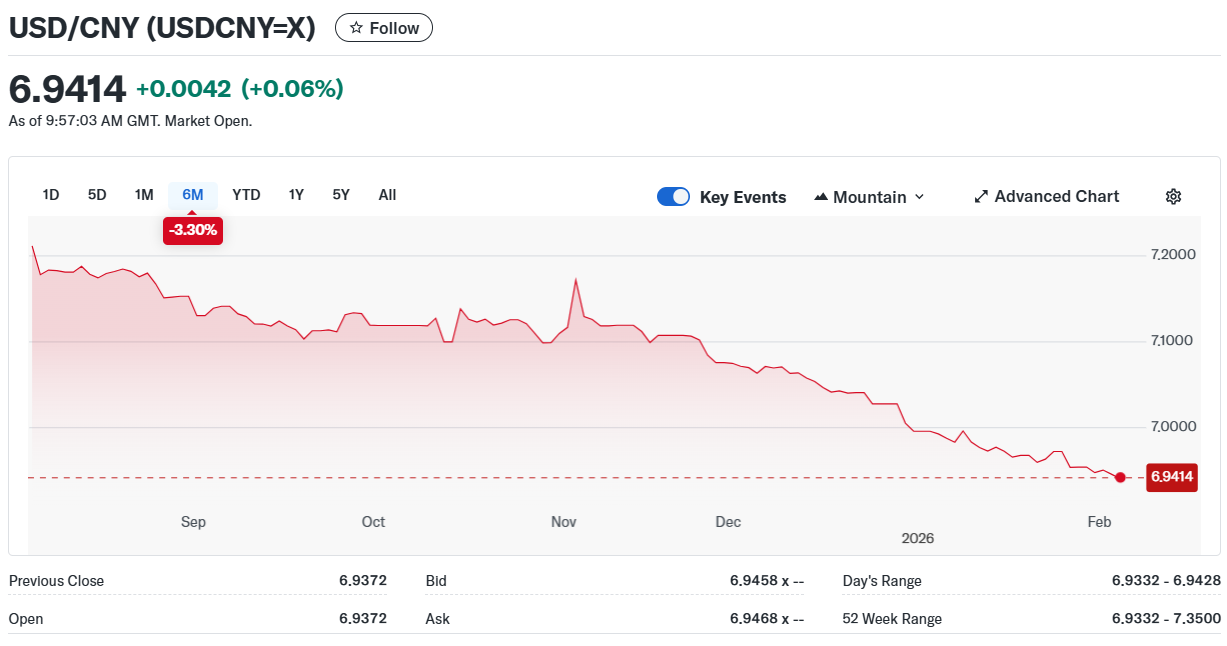Switch to the 1M time range
The height and width of the screenshot is (646, 1227).
[x=144, y=195]
